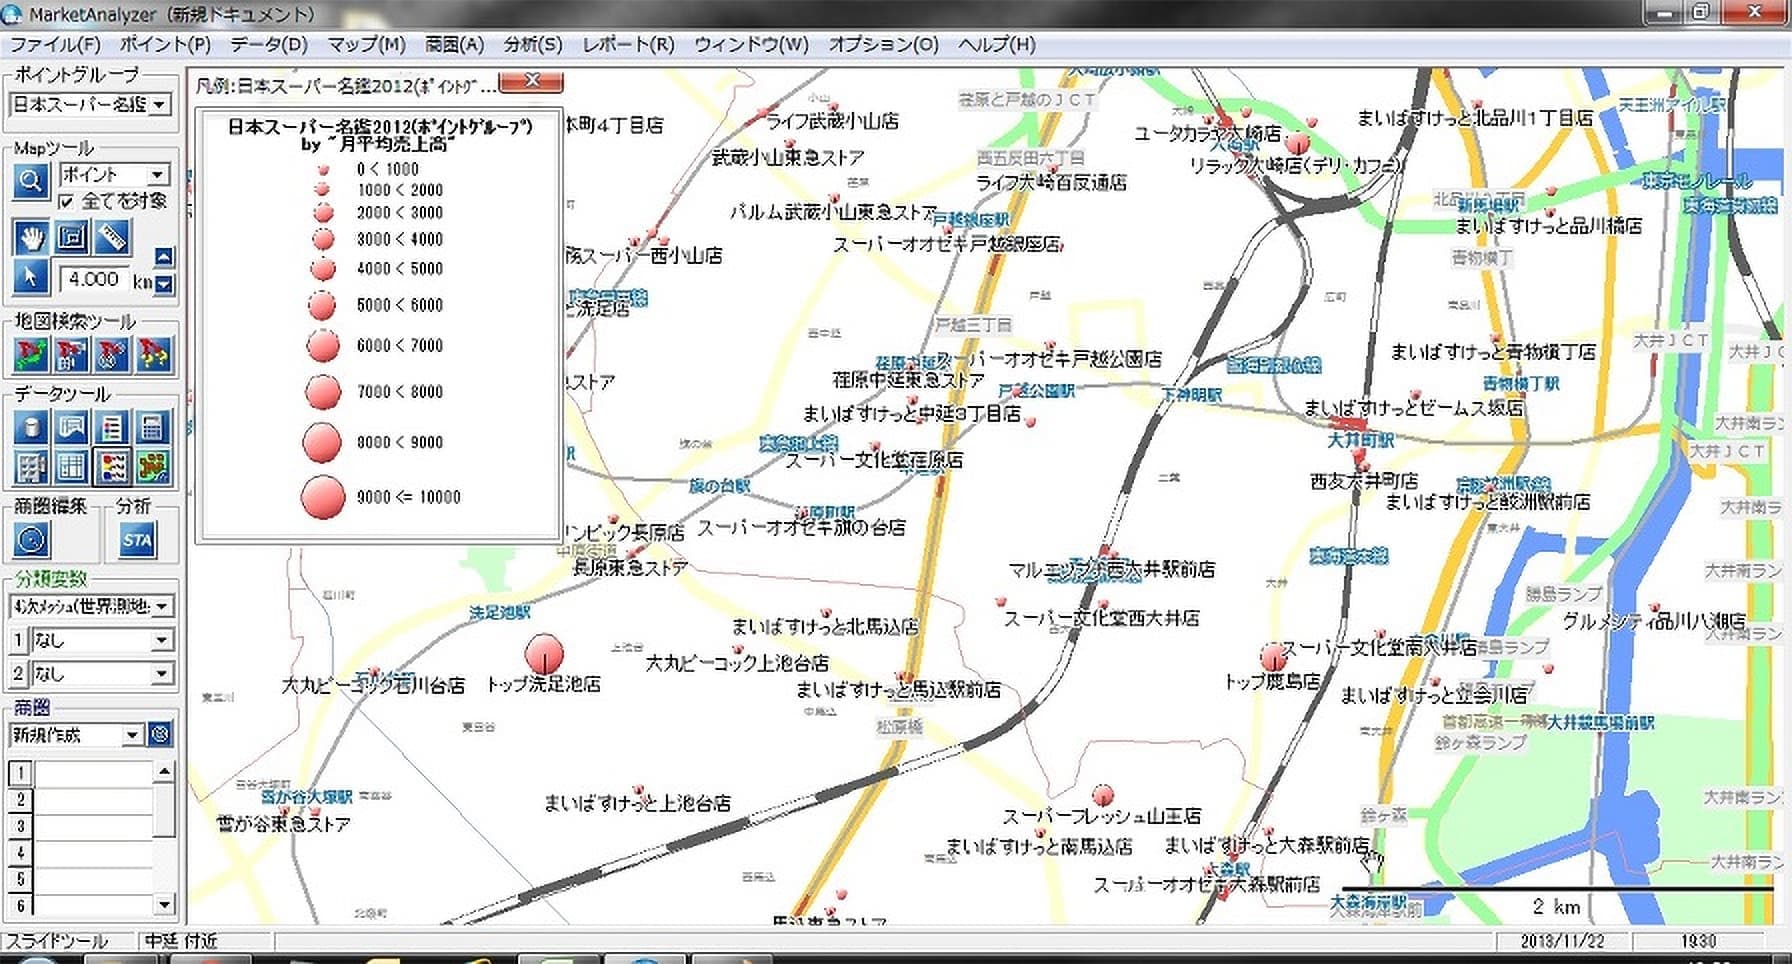The image size is (1792, 964).
Task: Open the ウィンドウ(W) menu
Action: 751,45
